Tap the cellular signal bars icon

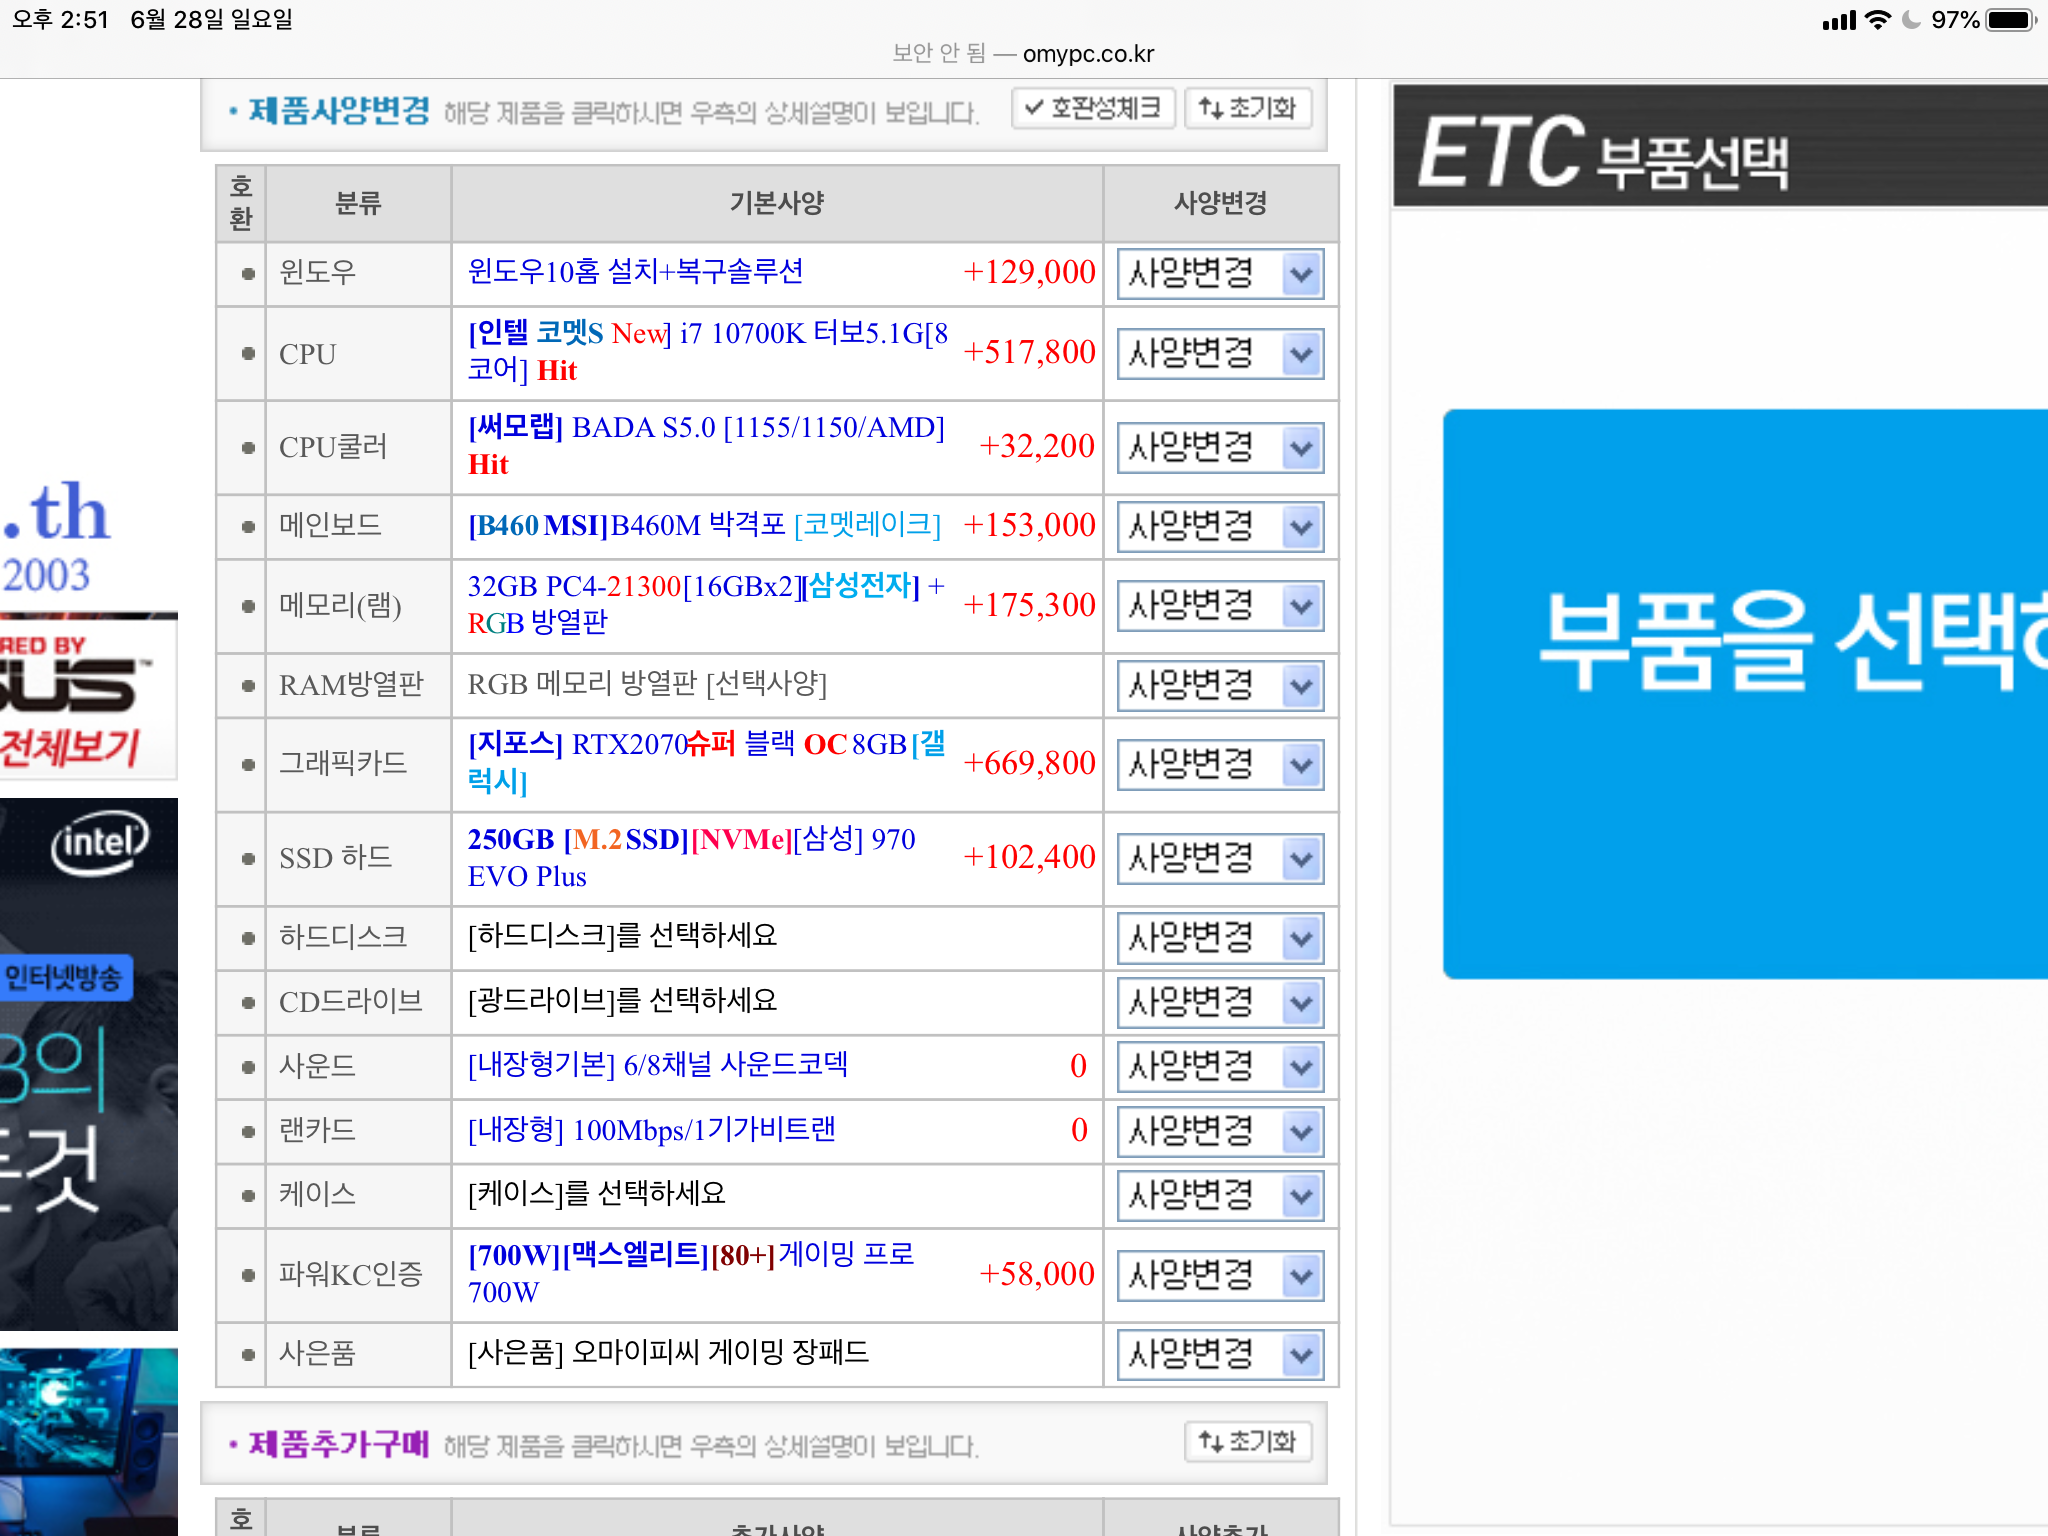pos(1839,19)
